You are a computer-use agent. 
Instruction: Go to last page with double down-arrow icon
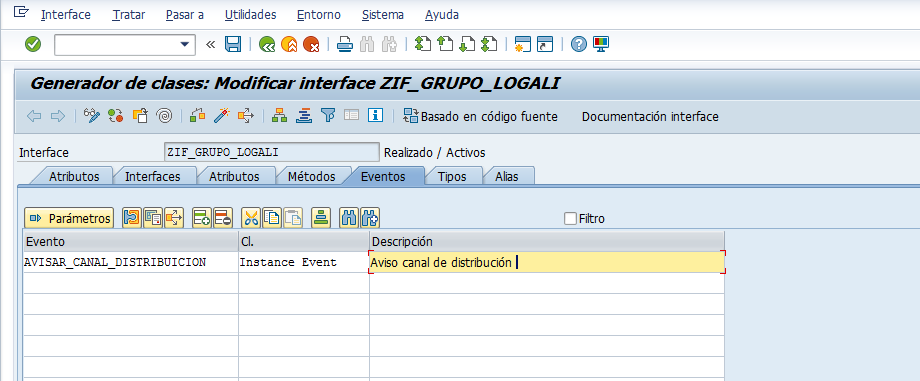point(489,44)
